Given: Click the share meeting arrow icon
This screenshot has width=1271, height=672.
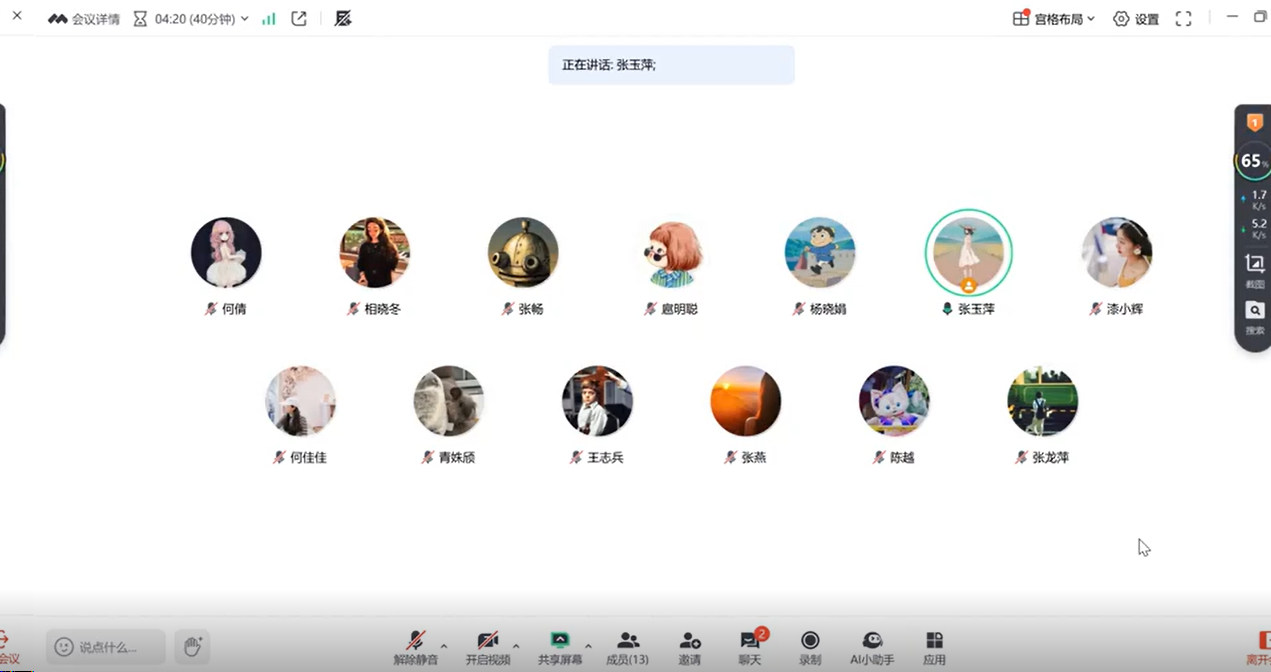Looking at the screenshot, I should [x=299, y=19].
